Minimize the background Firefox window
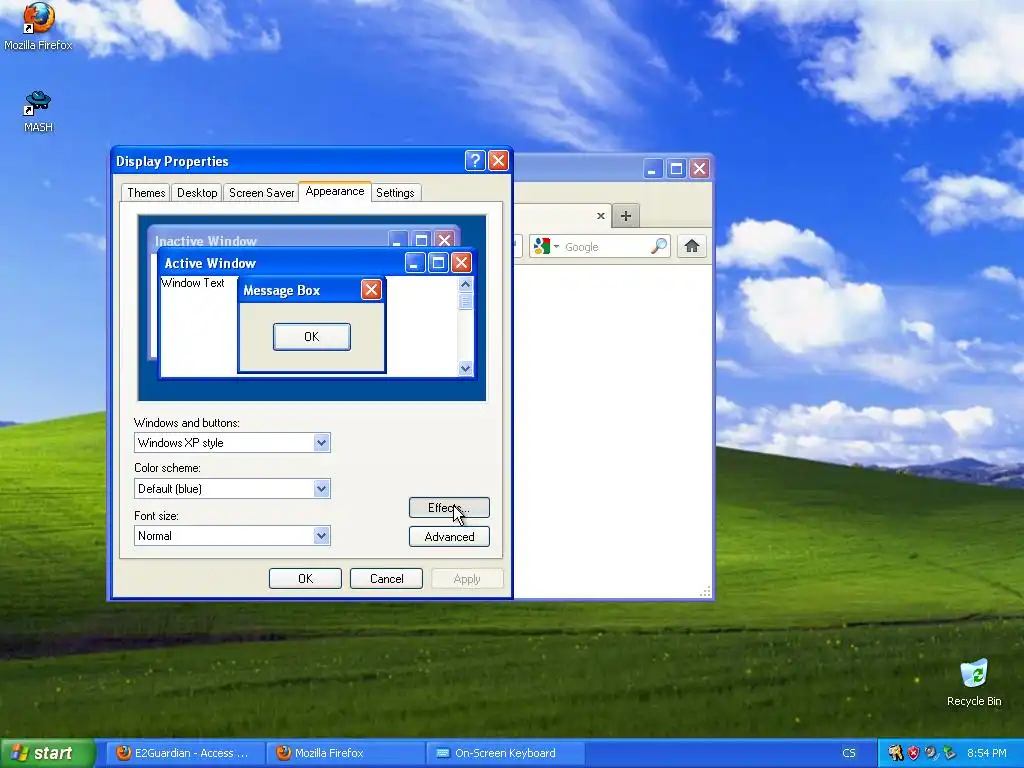The image size is (1024, 768). coord(652,169)
